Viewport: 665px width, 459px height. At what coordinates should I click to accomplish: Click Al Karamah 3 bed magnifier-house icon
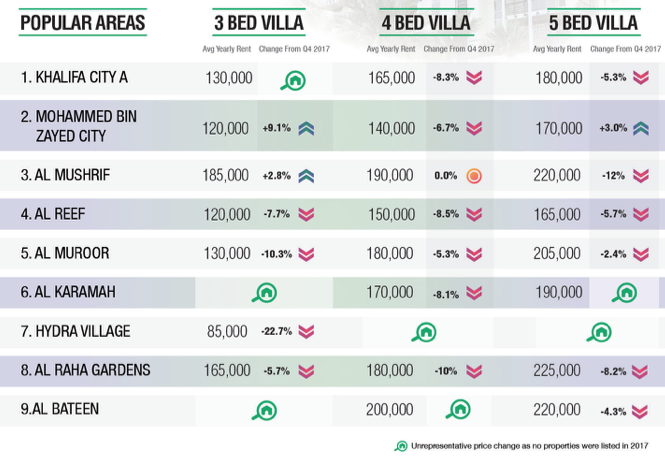264,293
